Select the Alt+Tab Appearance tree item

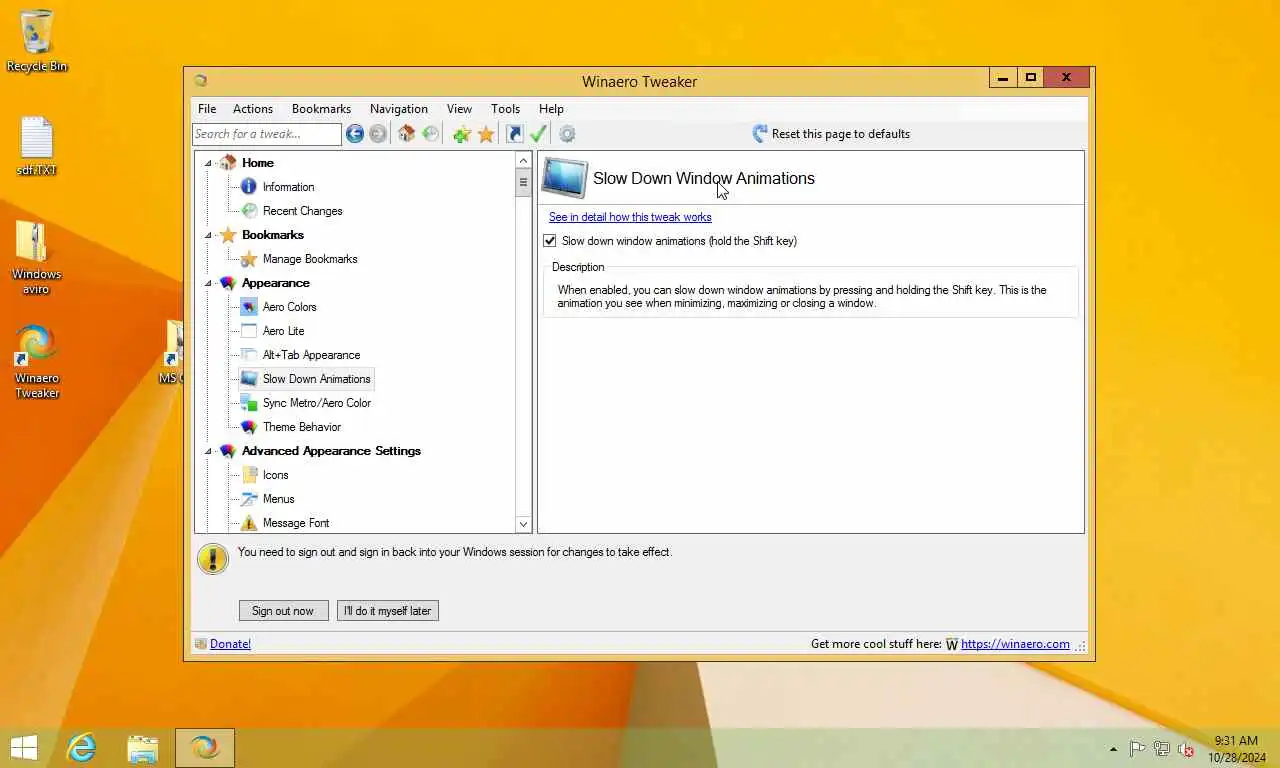[311, 355]
